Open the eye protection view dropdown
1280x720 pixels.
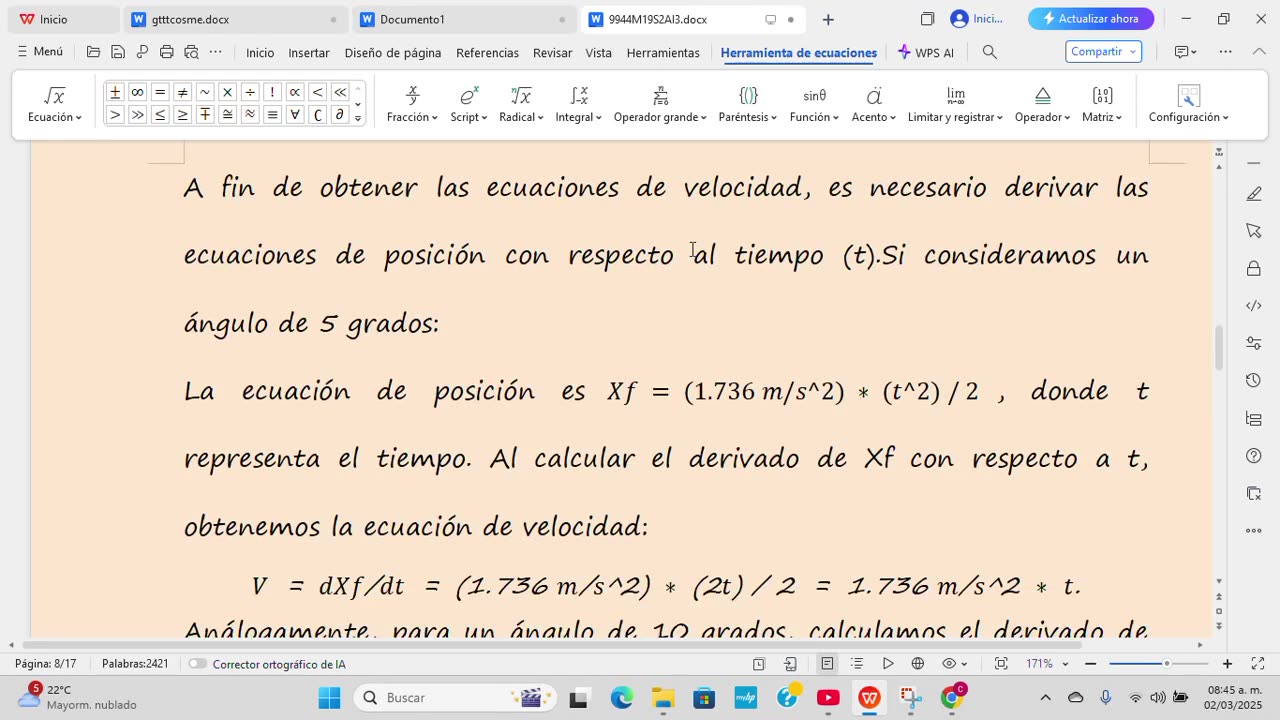(956, 664)
